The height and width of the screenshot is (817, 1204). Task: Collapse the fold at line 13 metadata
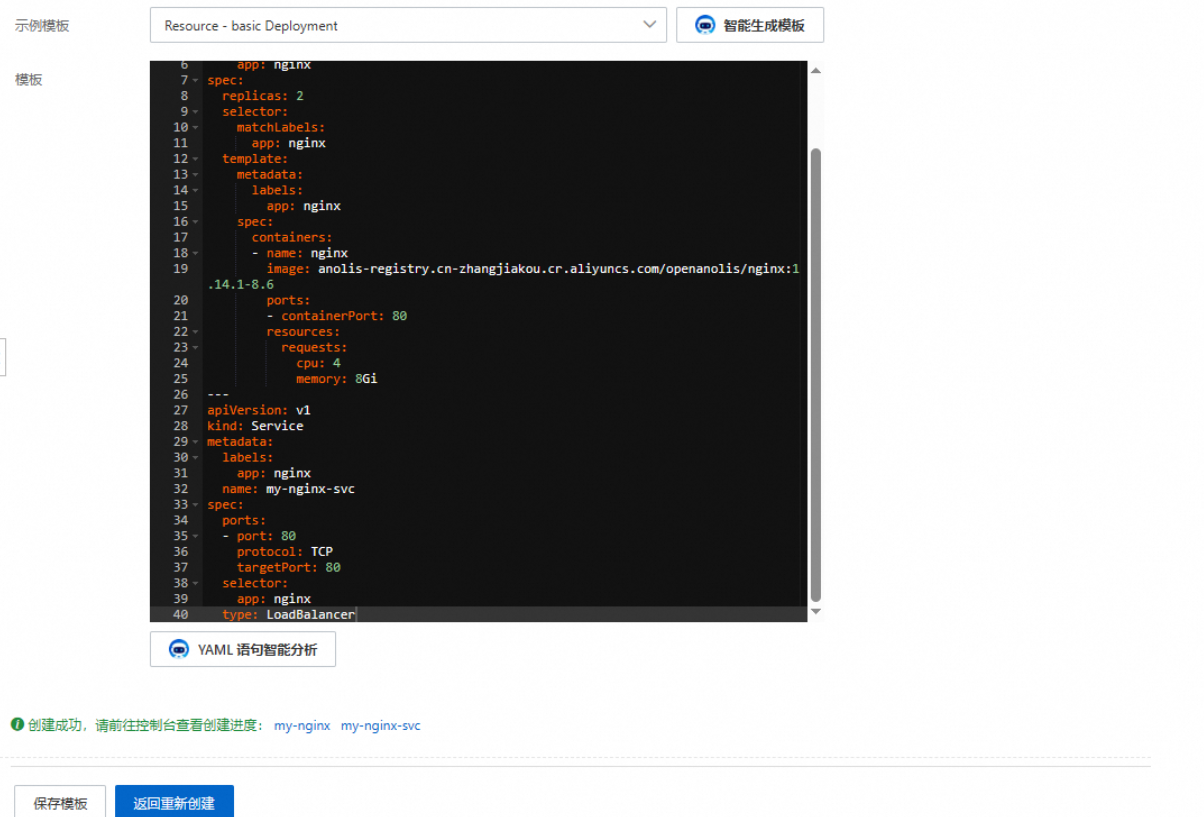(196, 175)
